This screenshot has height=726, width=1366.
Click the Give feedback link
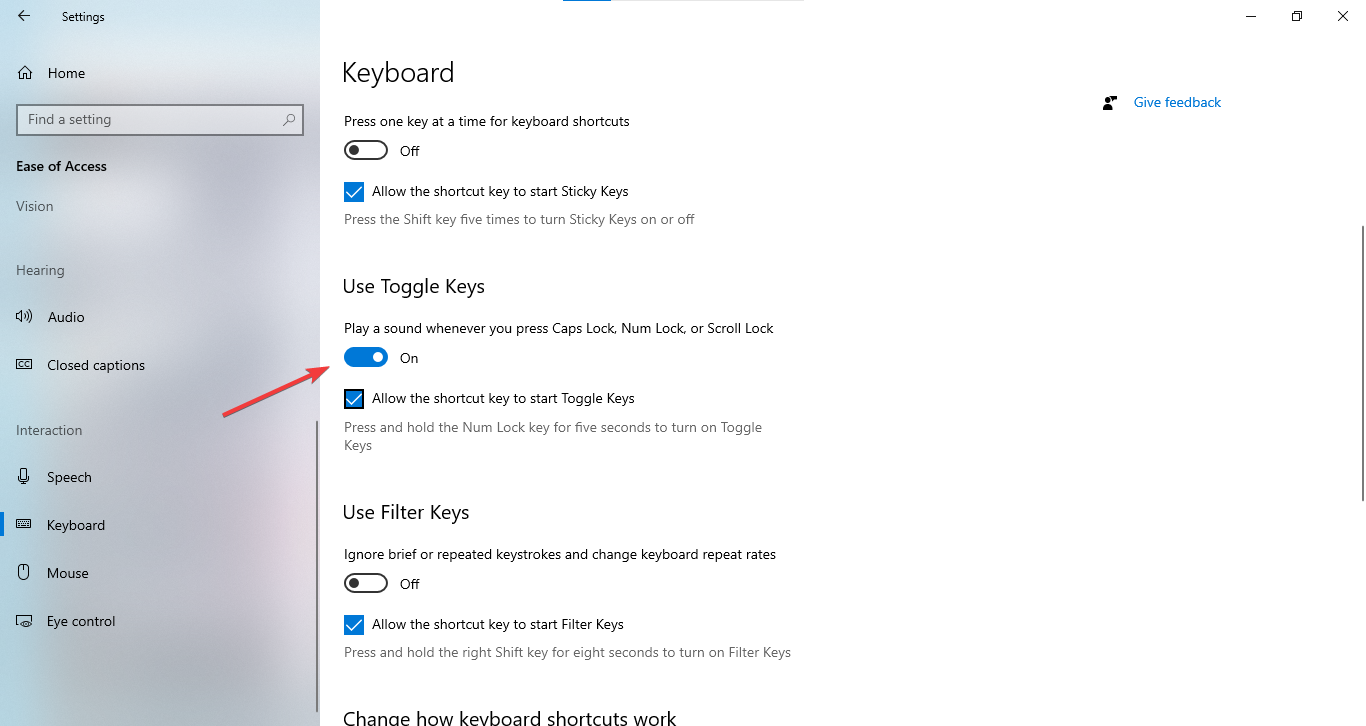click(1177, 102)
